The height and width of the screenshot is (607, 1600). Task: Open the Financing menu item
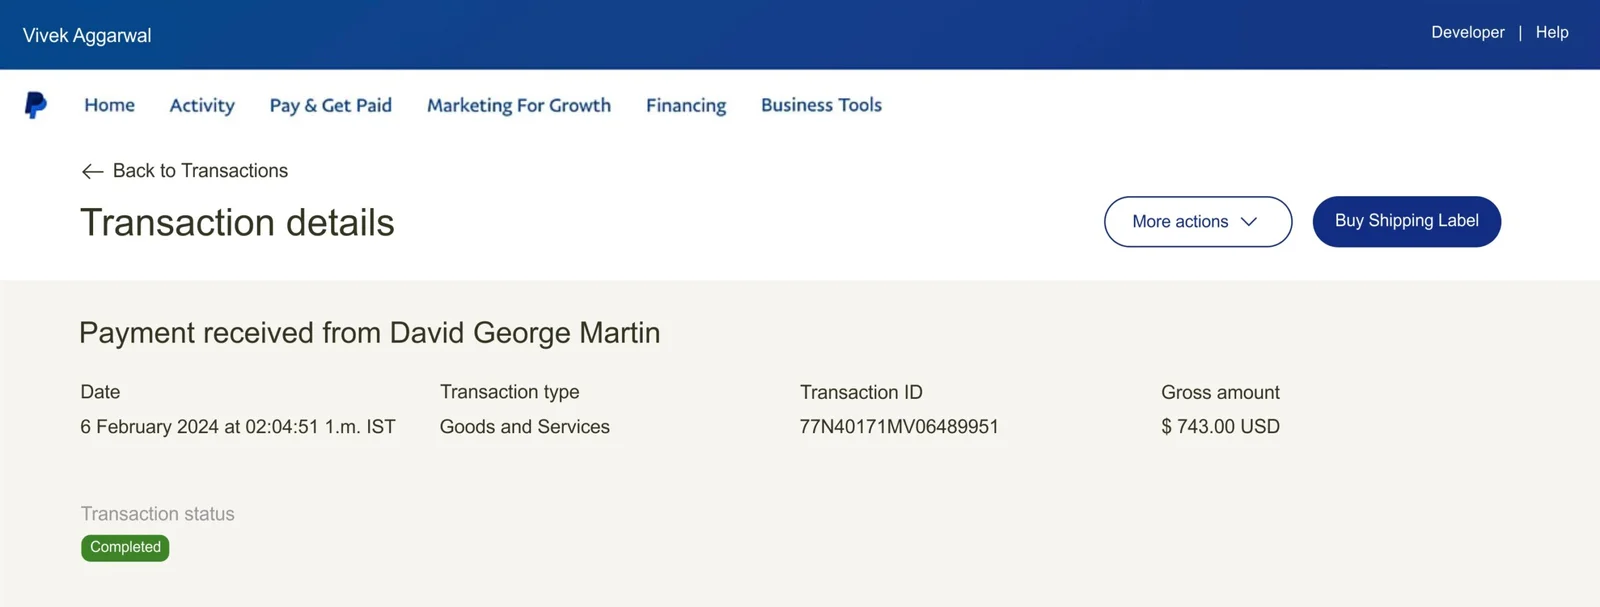click(x=686, y=105)
